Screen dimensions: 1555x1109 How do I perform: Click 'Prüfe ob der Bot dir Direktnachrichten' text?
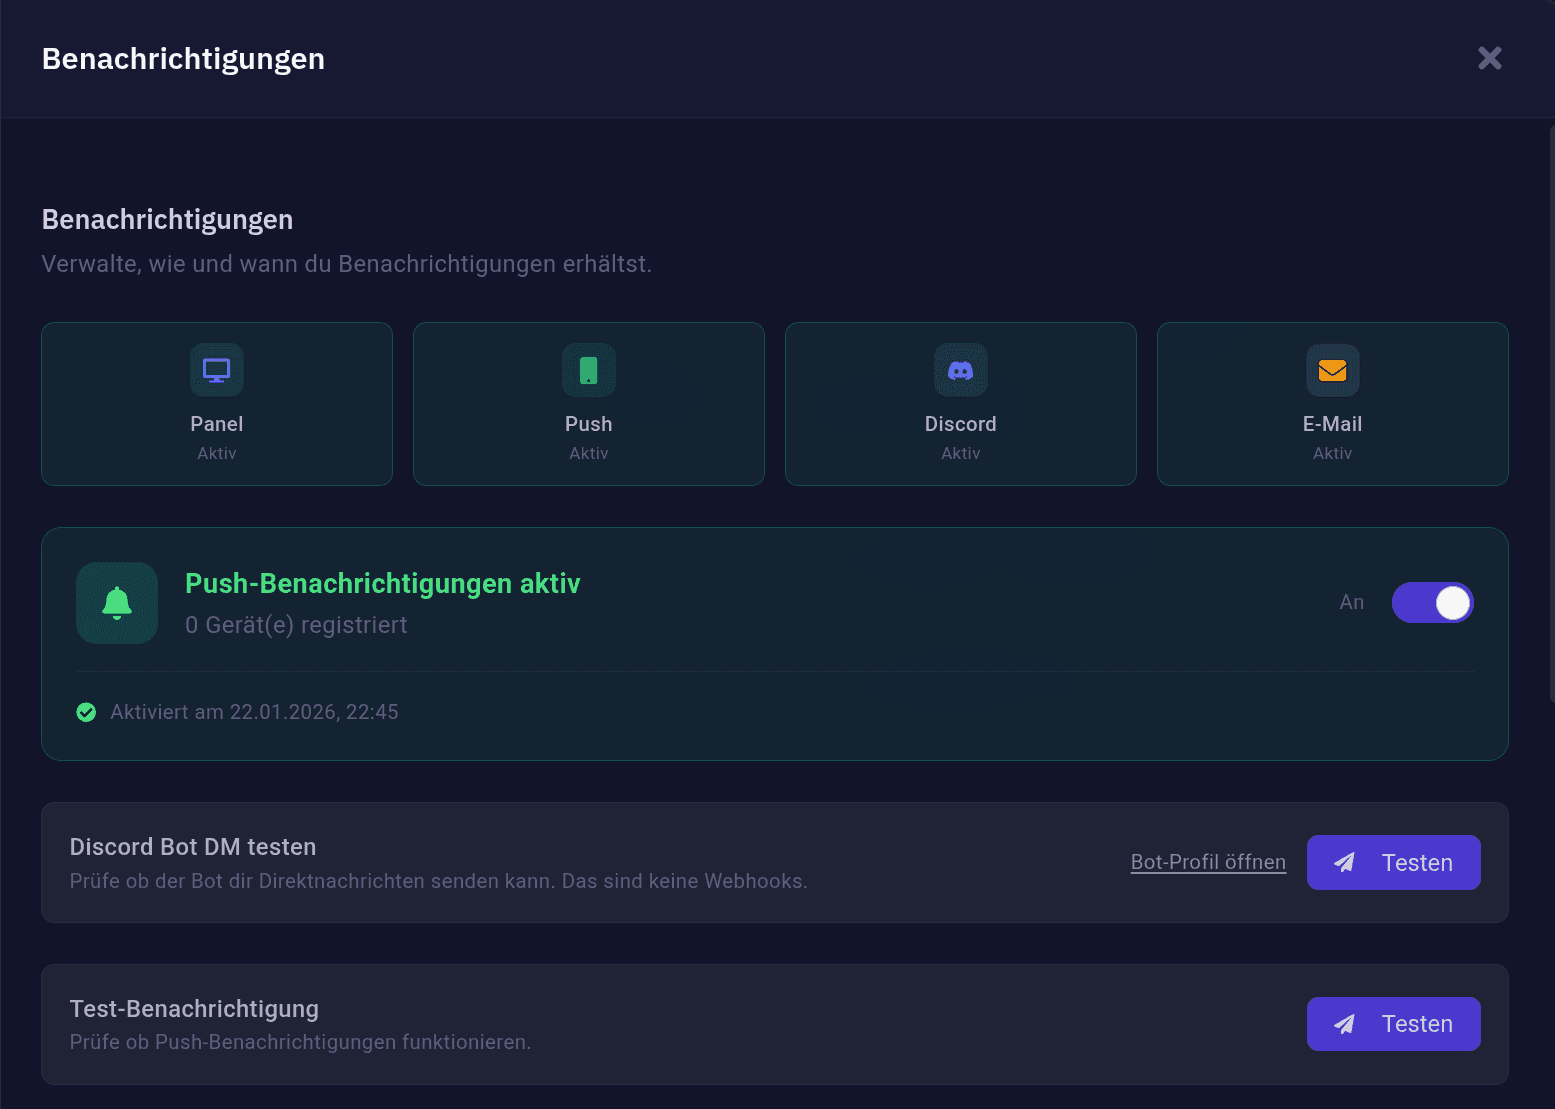pyautogui.click(x=438, y=881)
